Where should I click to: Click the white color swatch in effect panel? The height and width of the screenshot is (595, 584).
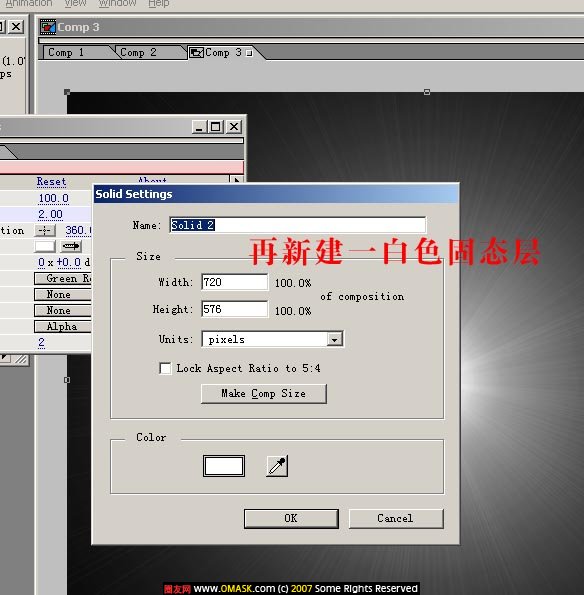[45, 246]
